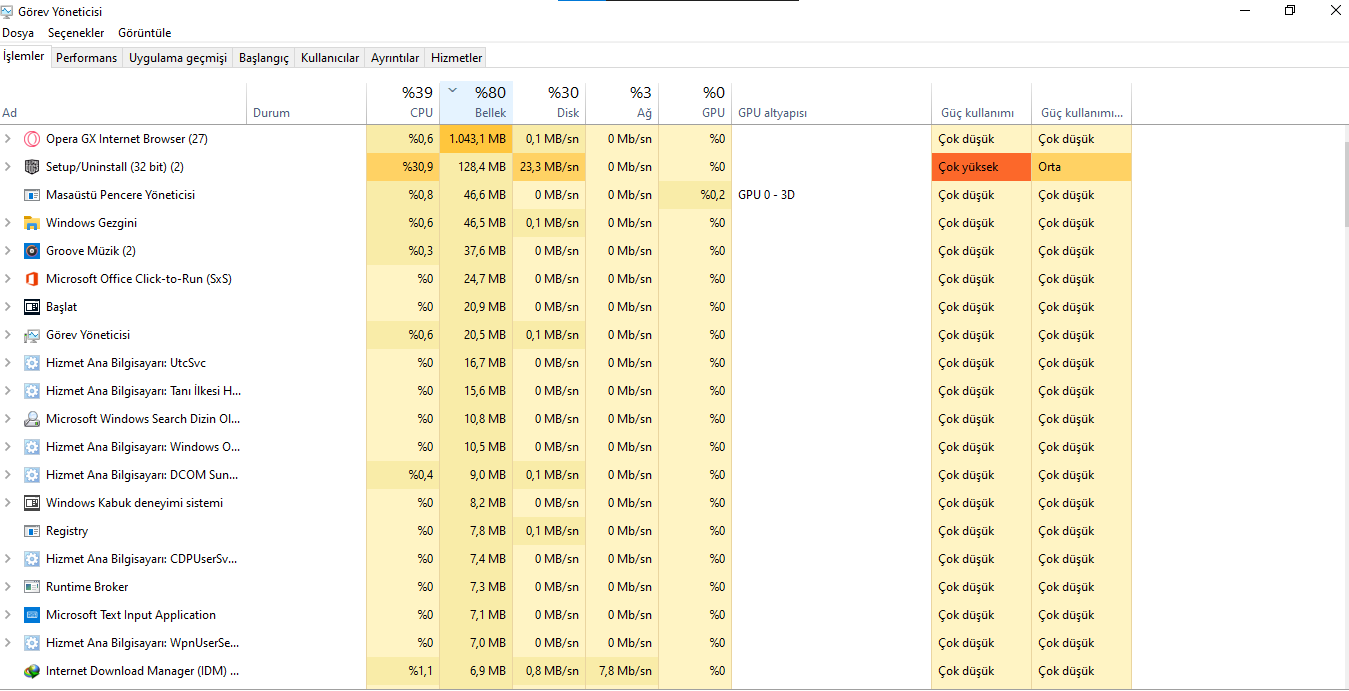Click the Registry process icon
This screenshot has height=691, width=1349.
click(x=32, y=531)
